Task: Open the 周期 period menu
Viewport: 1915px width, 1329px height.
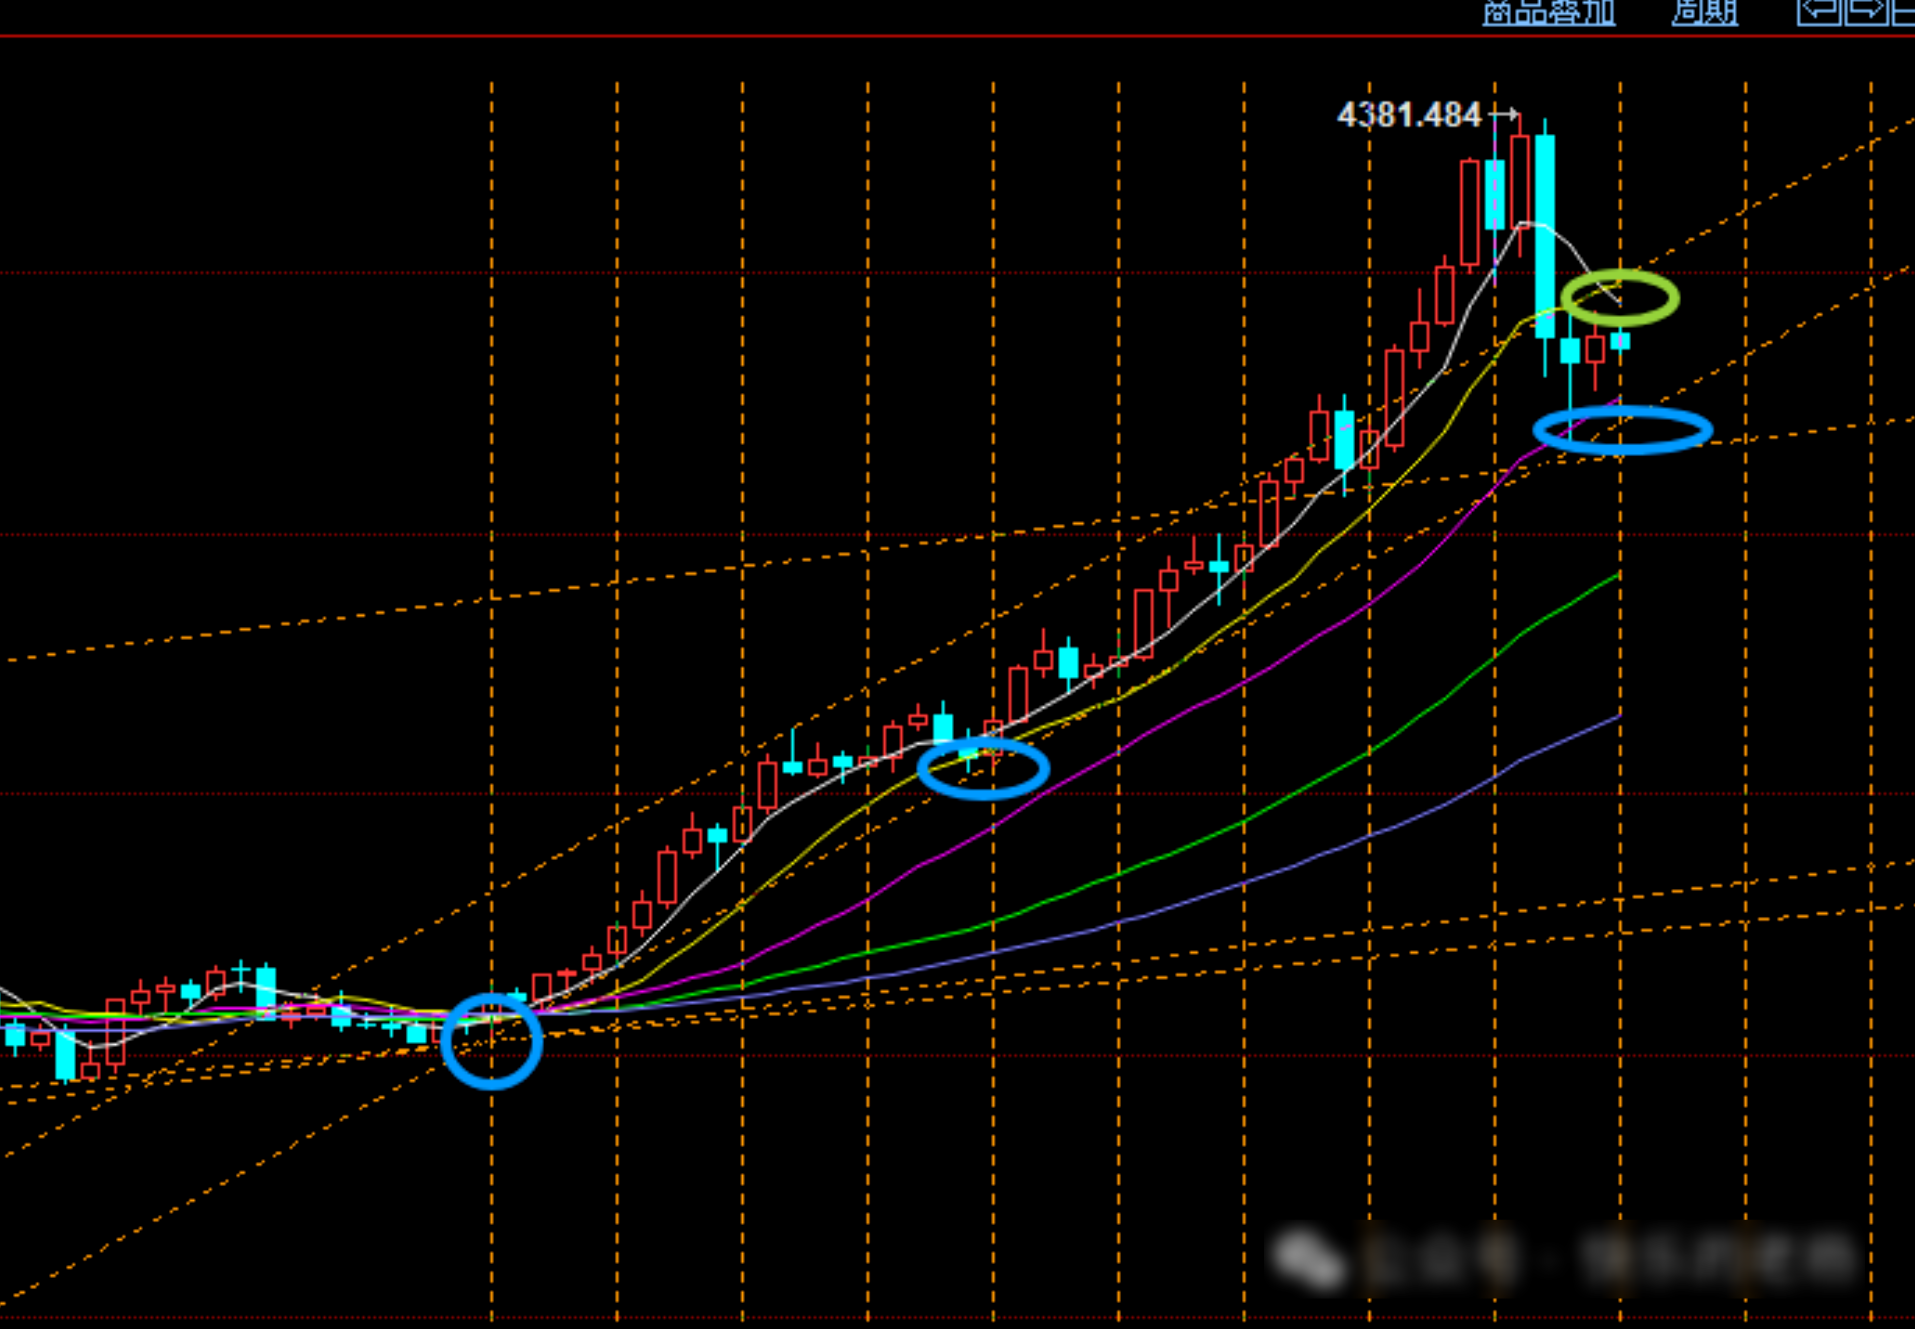Action: 1705,12
